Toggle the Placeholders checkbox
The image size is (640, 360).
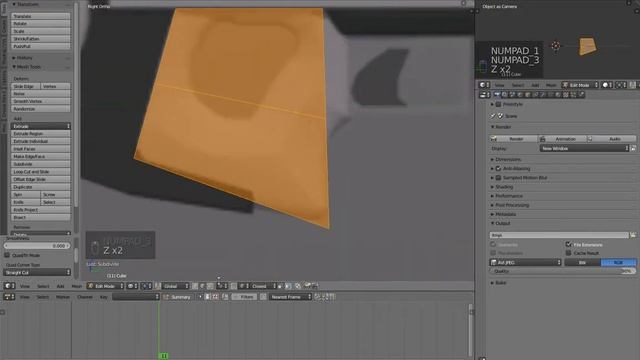coord(493,253)
